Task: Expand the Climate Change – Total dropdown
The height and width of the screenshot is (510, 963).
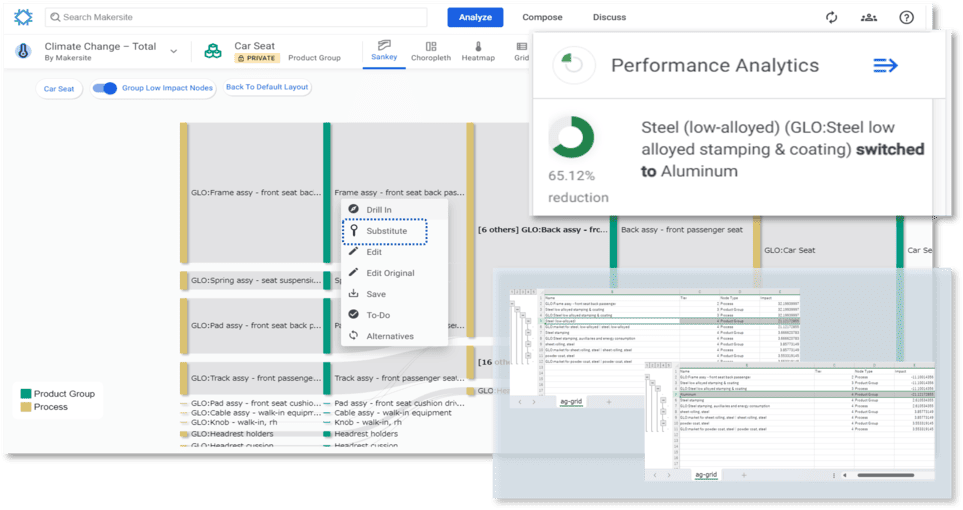Action: coord(173,51)
